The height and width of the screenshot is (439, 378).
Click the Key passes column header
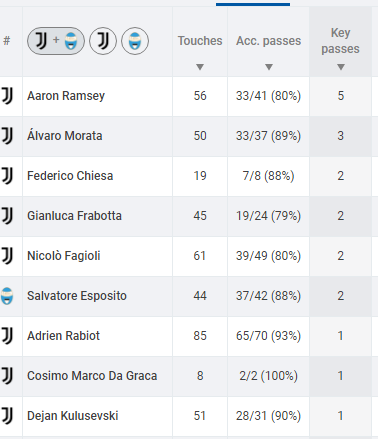click(340, 41)
